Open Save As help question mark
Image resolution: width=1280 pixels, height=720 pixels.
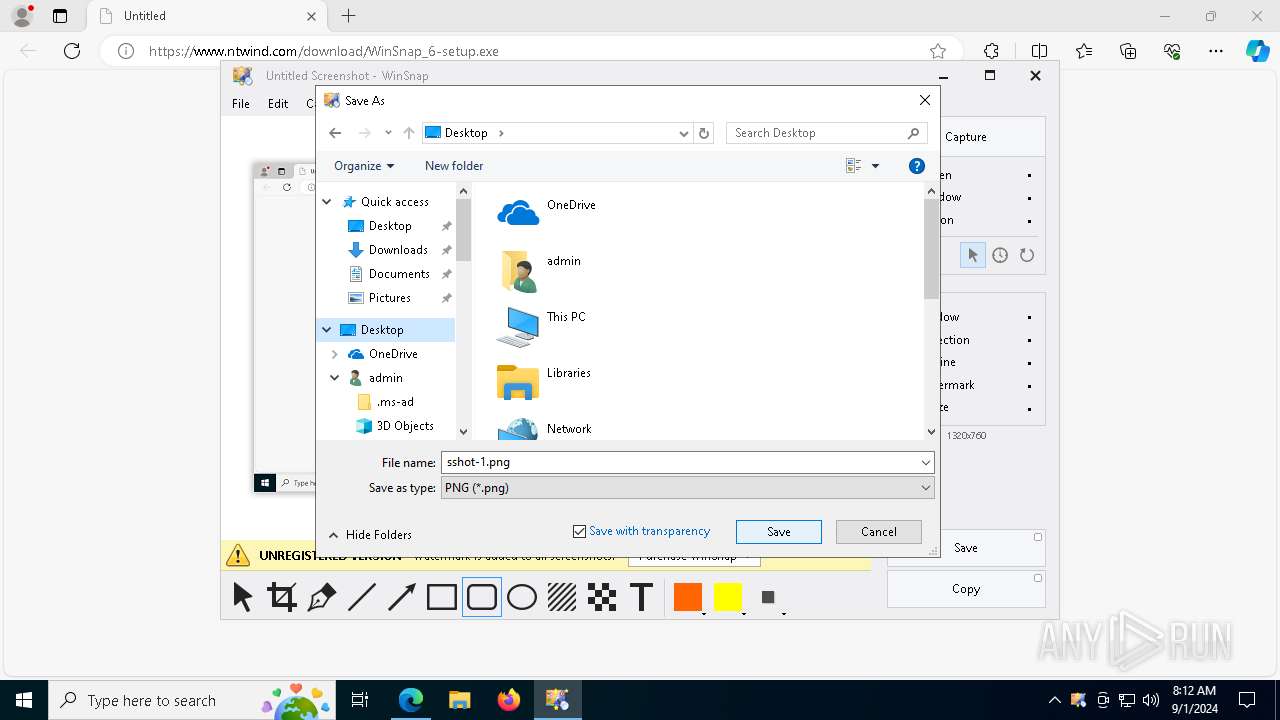tap(917, 166)
